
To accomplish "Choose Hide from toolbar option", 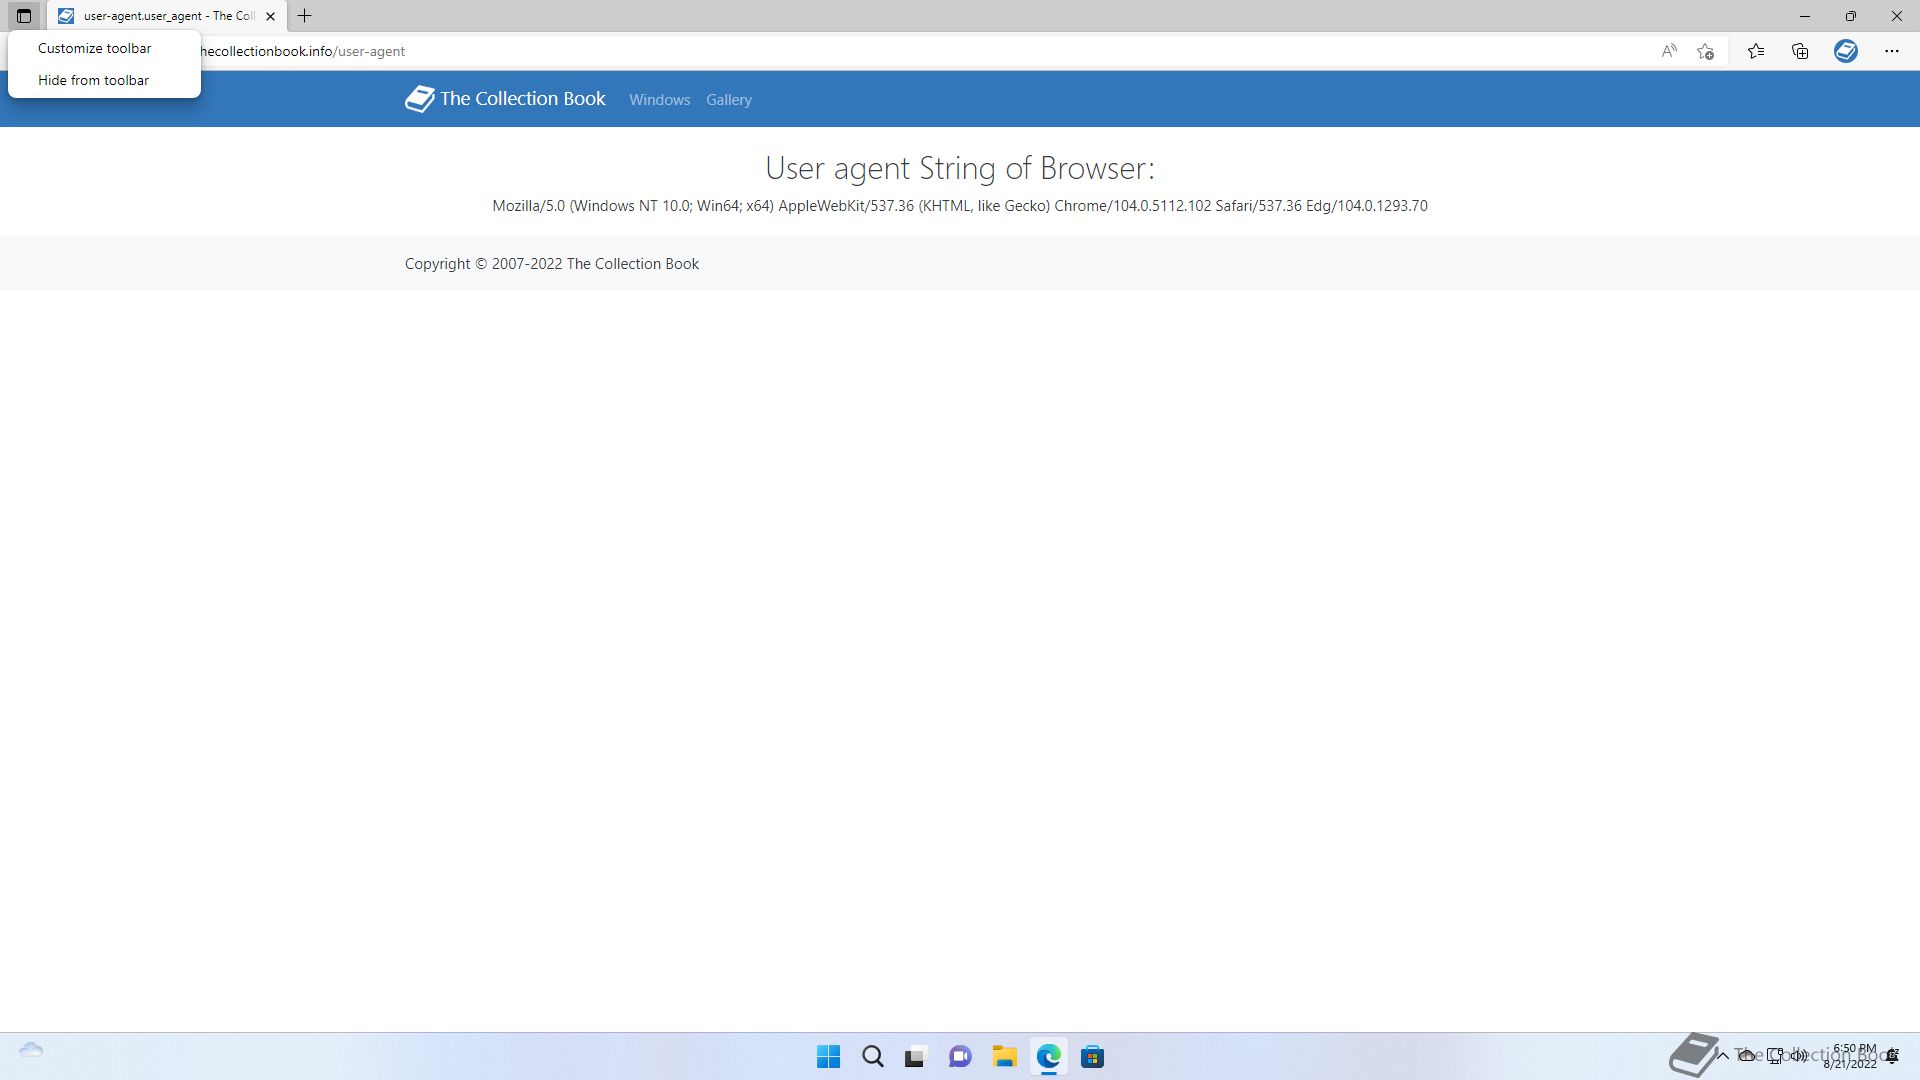I will tap(93, 80).
